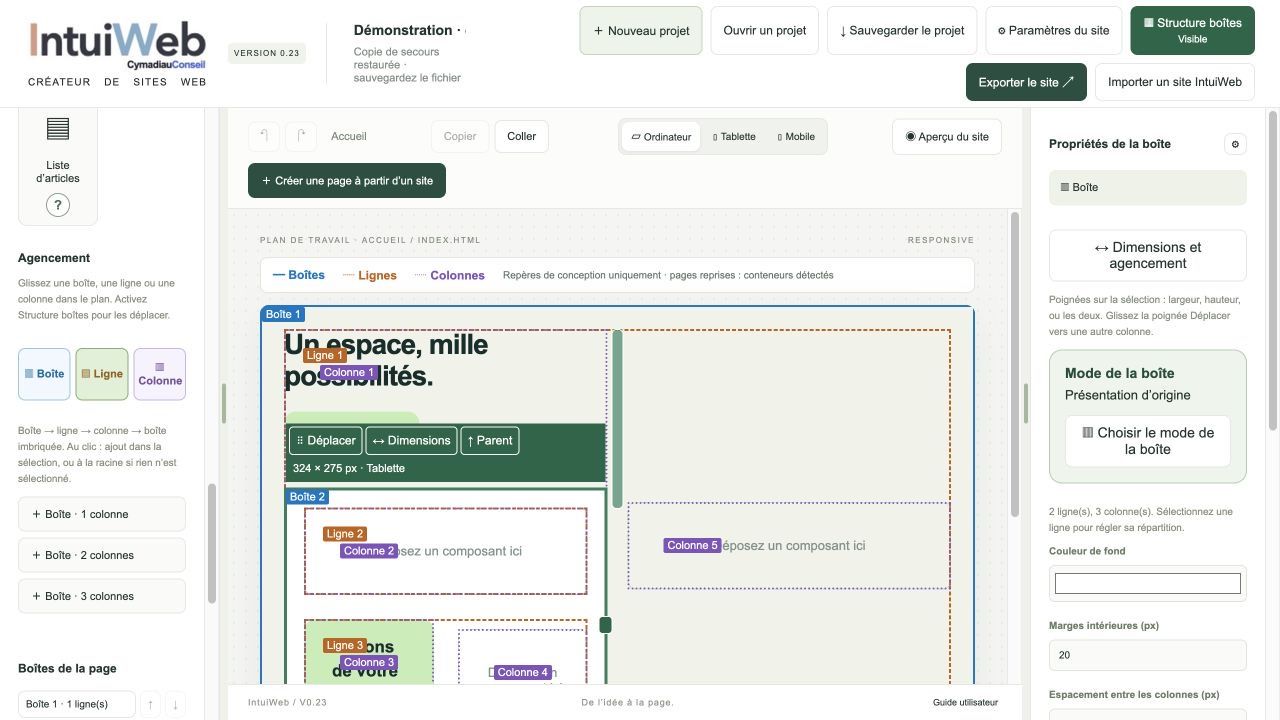Click the Coller button
This screenshot has height=720, width=1280.
[x=522, y=136]
